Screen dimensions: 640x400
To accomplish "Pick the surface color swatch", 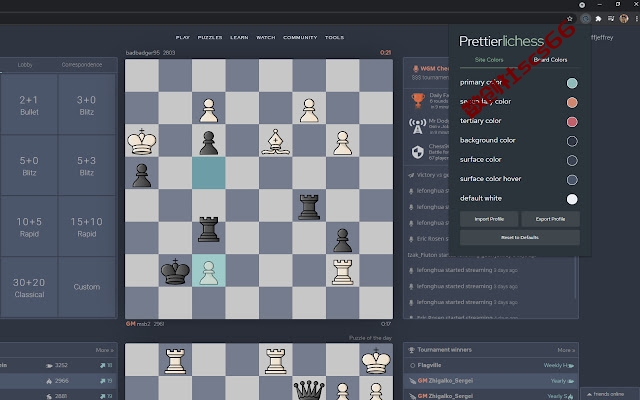I will coord(572,160).
